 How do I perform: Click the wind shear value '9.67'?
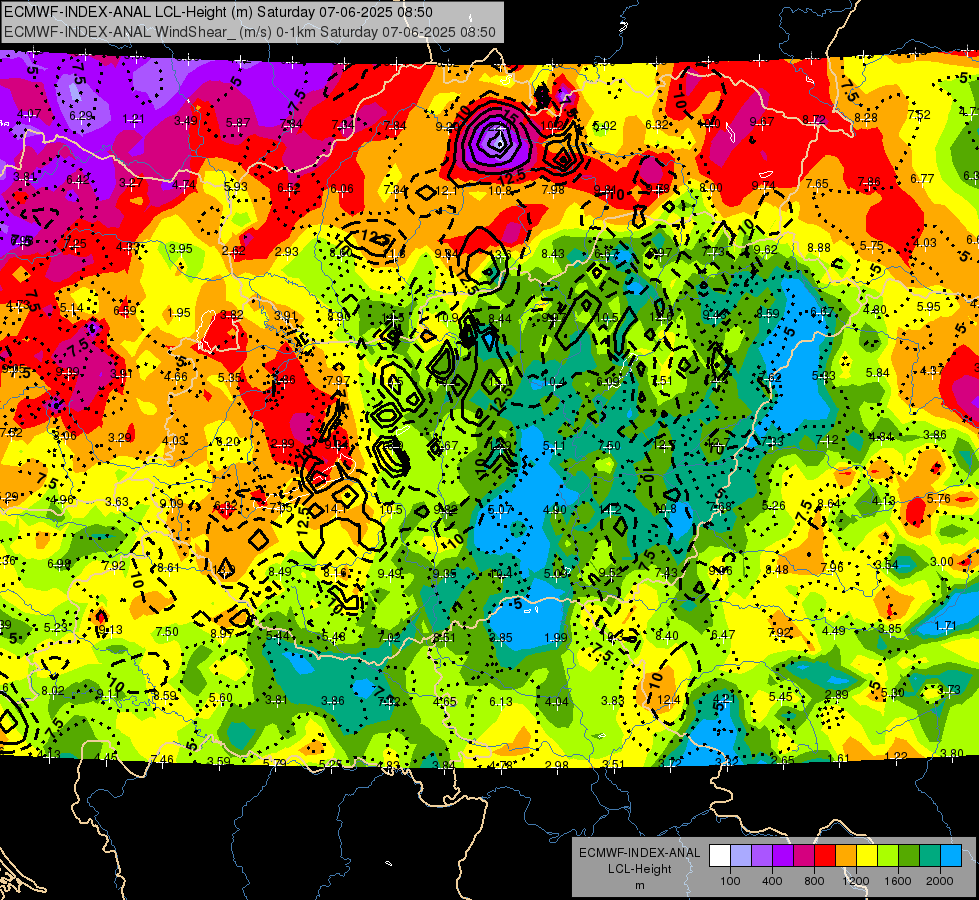coord(762,122)
